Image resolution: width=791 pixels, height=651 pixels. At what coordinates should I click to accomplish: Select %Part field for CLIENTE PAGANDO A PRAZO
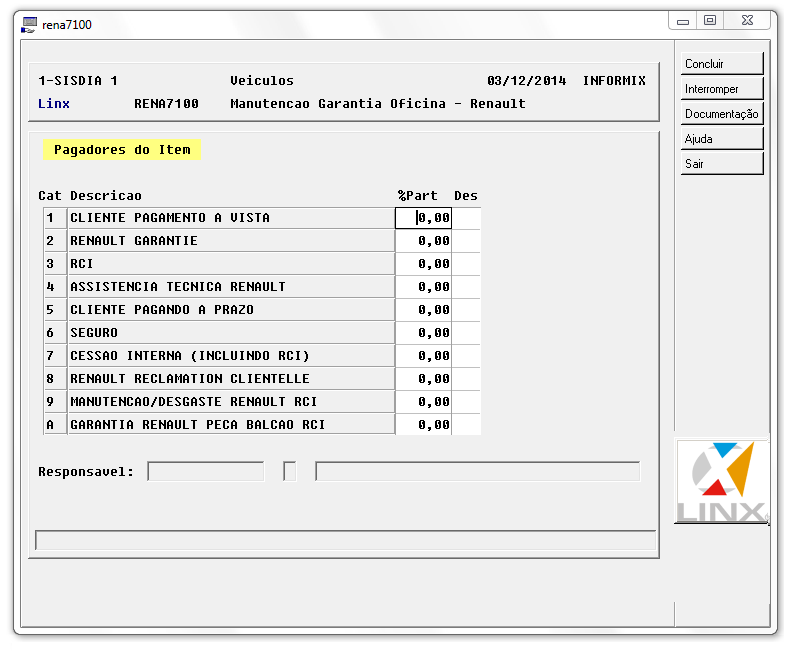pos(423,310)
